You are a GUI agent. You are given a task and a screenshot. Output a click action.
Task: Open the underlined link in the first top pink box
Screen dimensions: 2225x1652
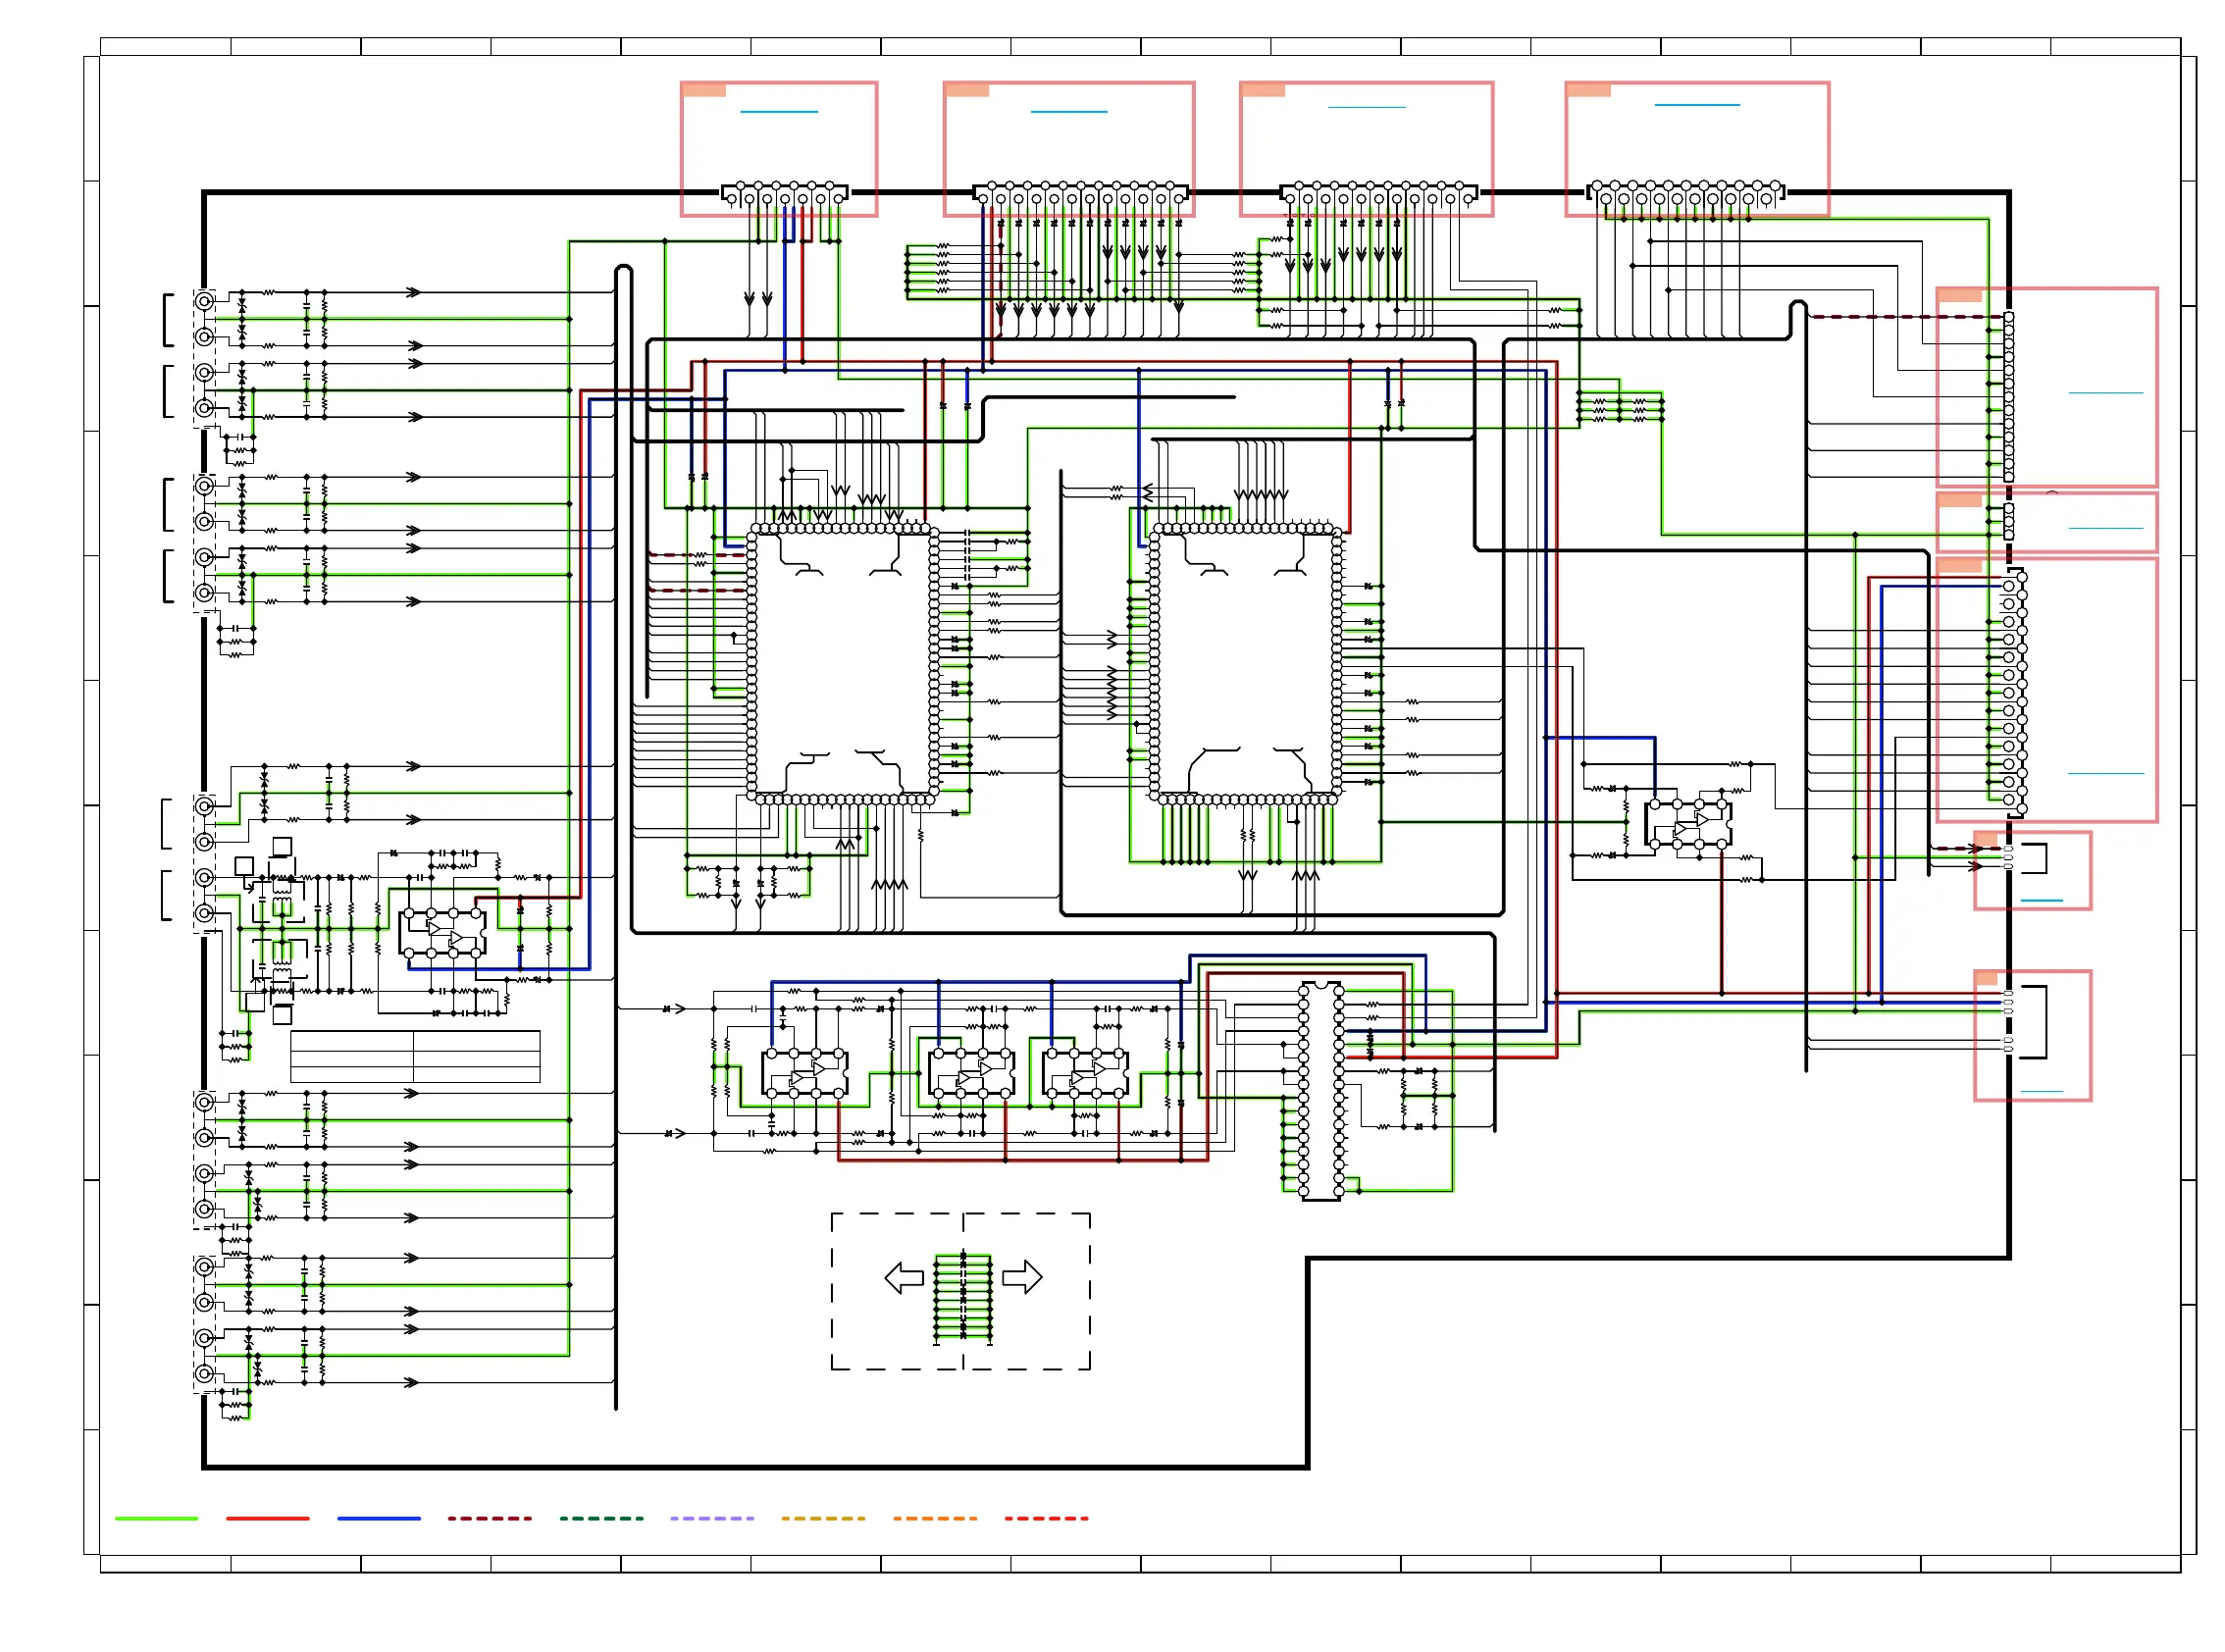pyautogui.click(x=779, y=111)
